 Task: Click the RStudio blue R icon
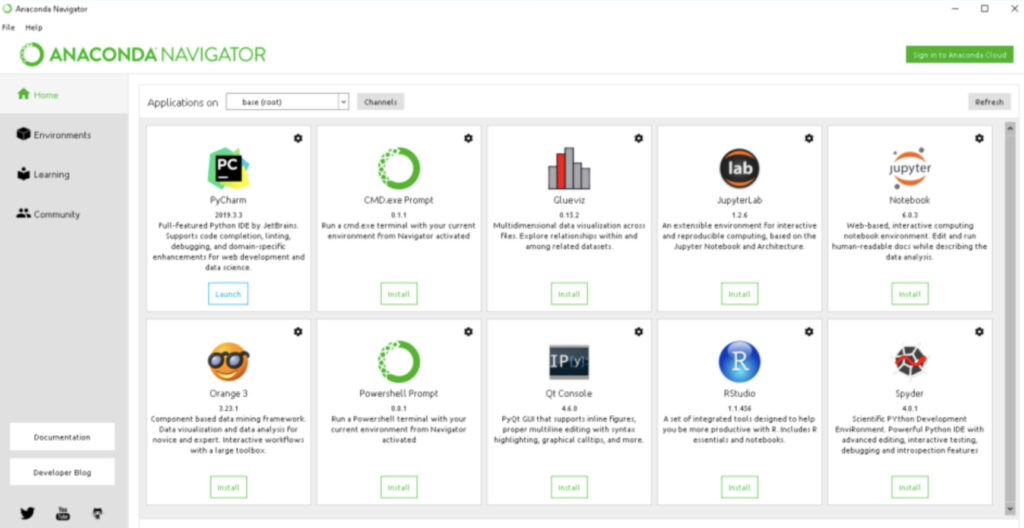coord(739,361)
